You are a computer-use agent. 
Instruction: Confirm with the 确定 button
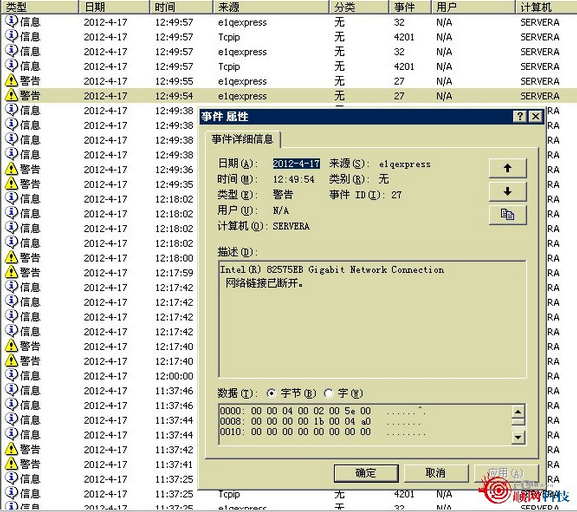[x=366, y=473]
